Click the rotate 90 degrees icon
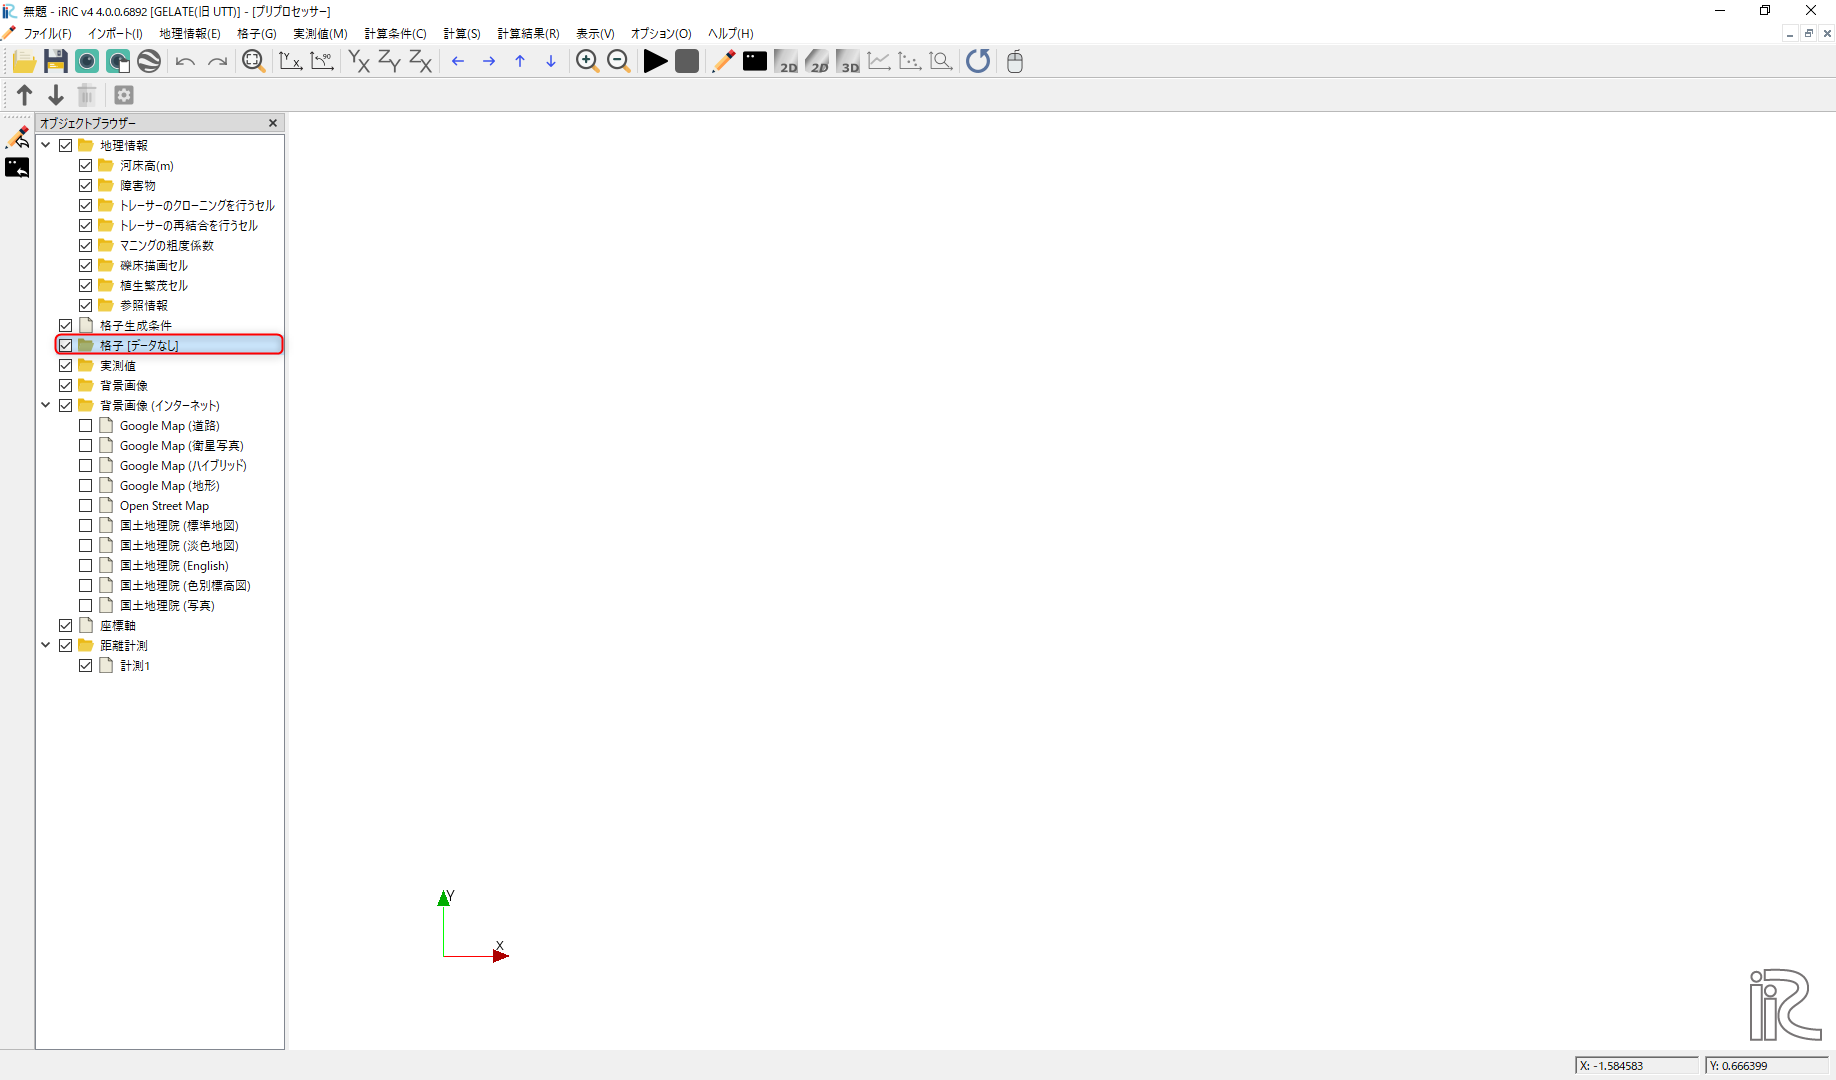 [322, 62]
